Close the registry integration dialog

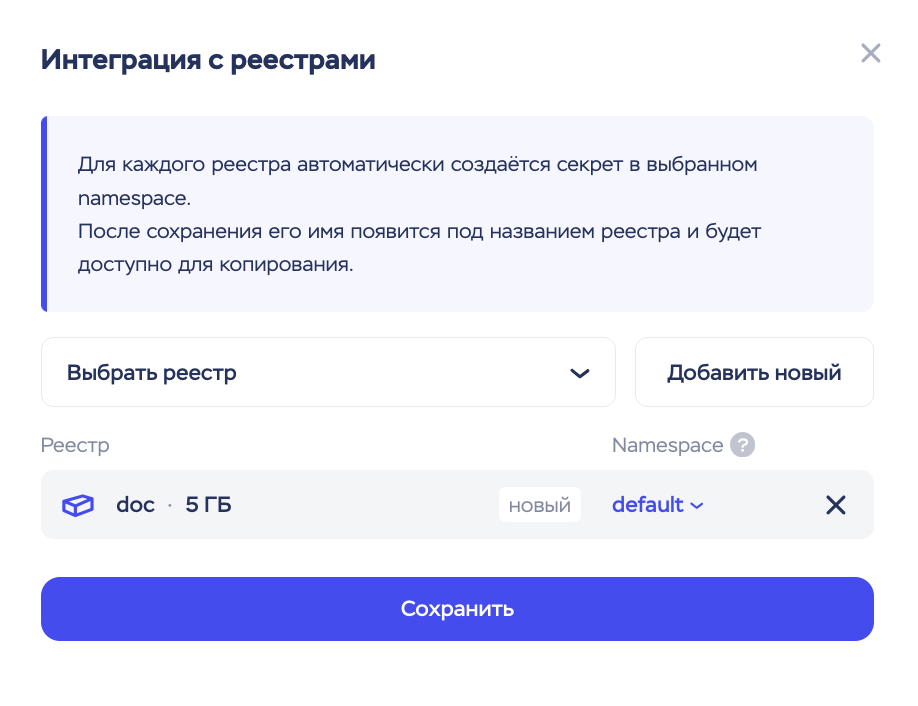(871, 54)
